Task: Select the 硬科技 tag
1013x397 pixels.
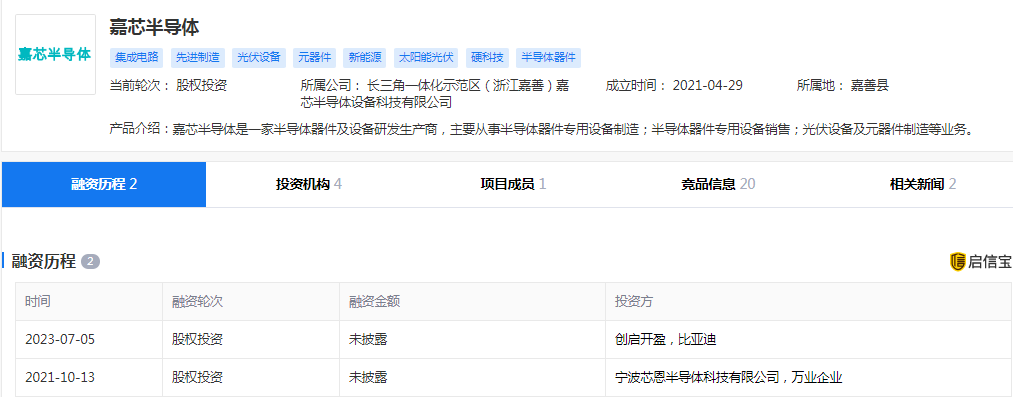Action: click(486, 57)
